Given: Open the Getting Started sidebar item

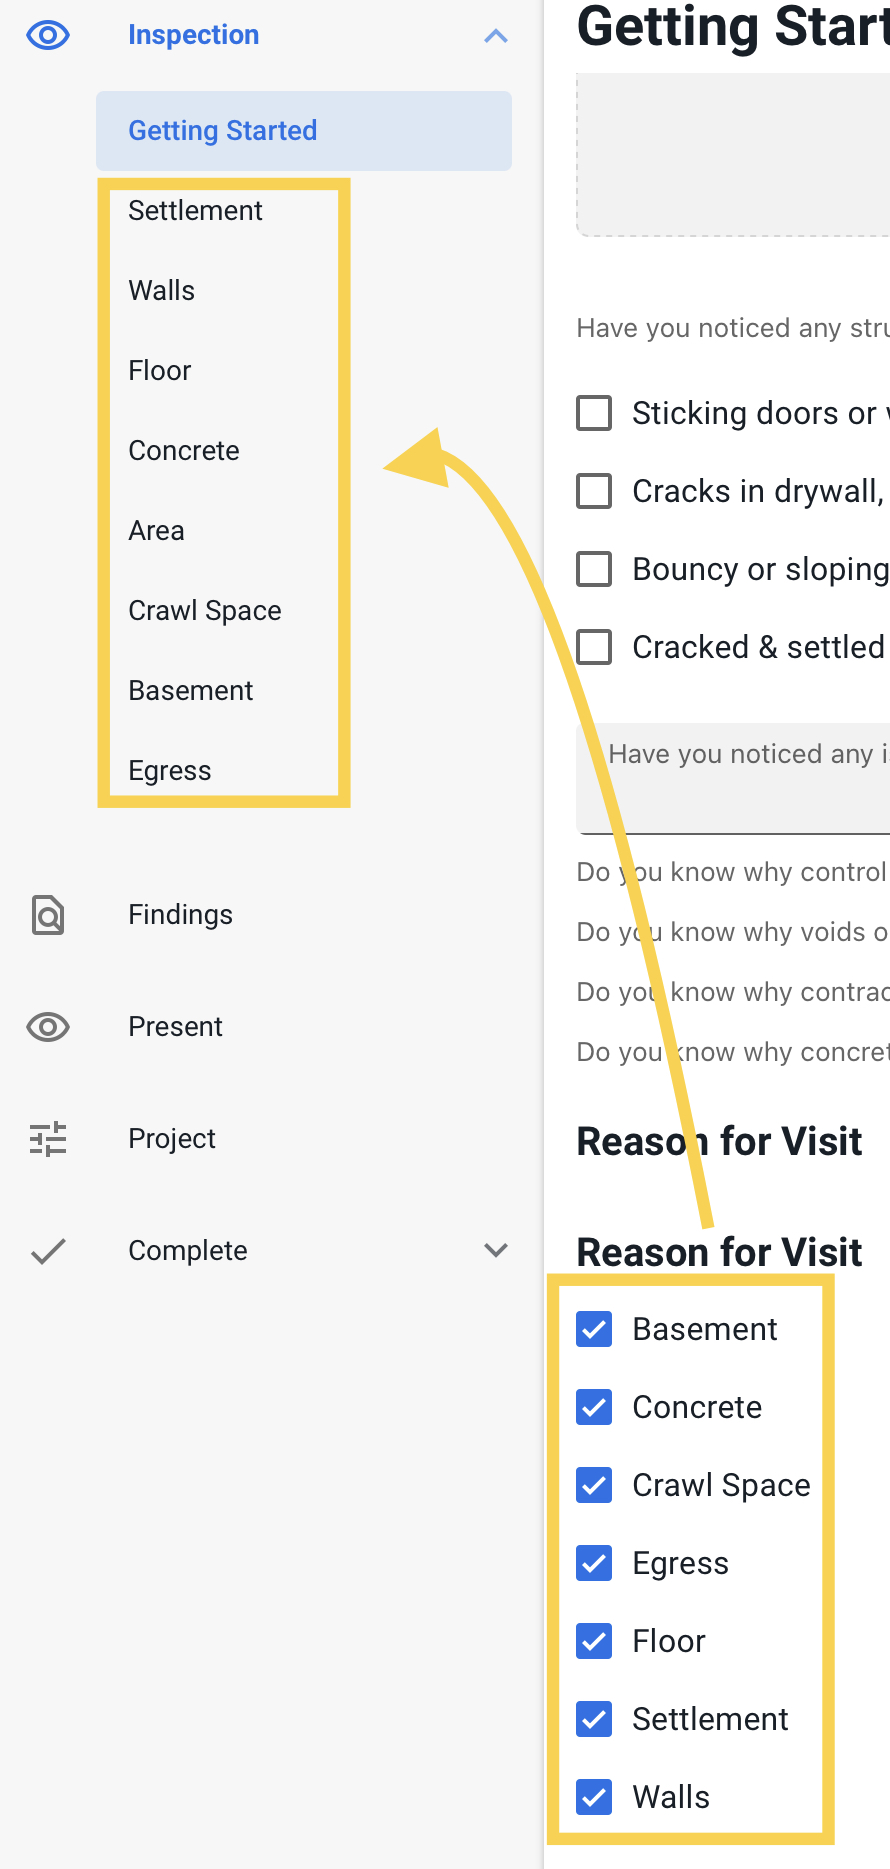Looking at the screenshot, I should (304, 131).
